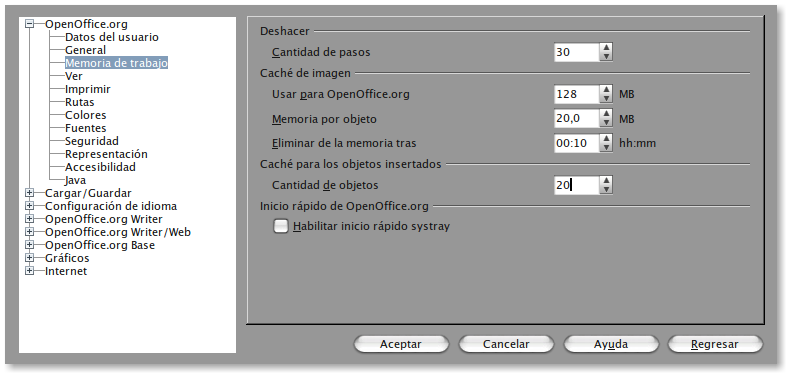This screenshot has width=786, height=373.
Task: Select OpenOffice.org Writer label
Action: click(x=104, y=219)
